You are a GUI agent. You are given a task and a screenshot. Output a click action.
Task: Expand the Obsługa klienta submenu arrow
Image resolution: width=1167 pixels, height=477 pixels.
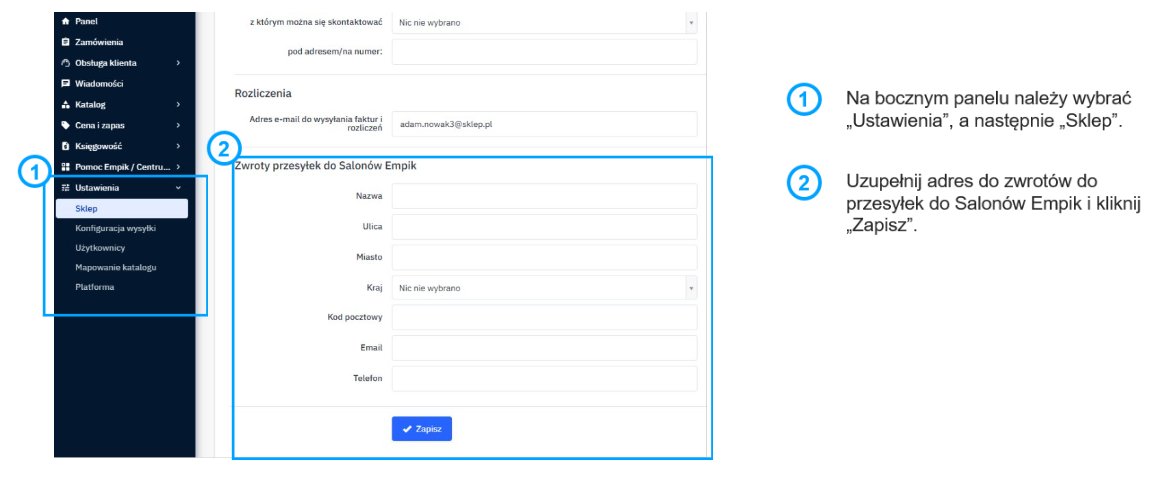click(178, 63)
